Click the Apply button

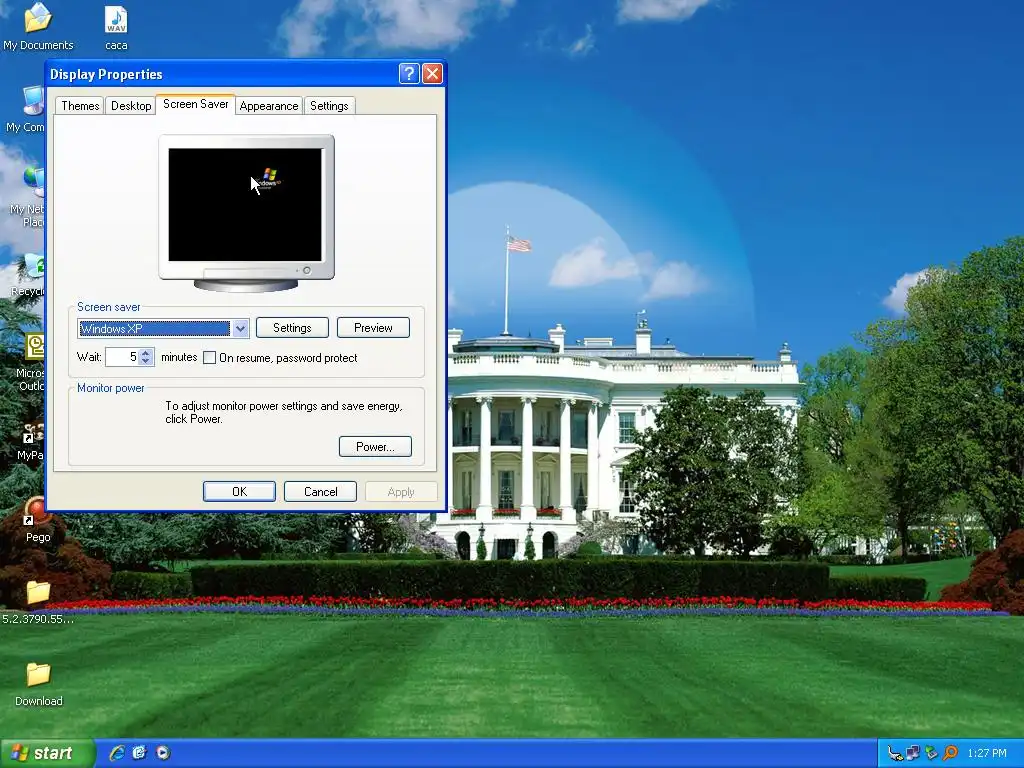401,492
